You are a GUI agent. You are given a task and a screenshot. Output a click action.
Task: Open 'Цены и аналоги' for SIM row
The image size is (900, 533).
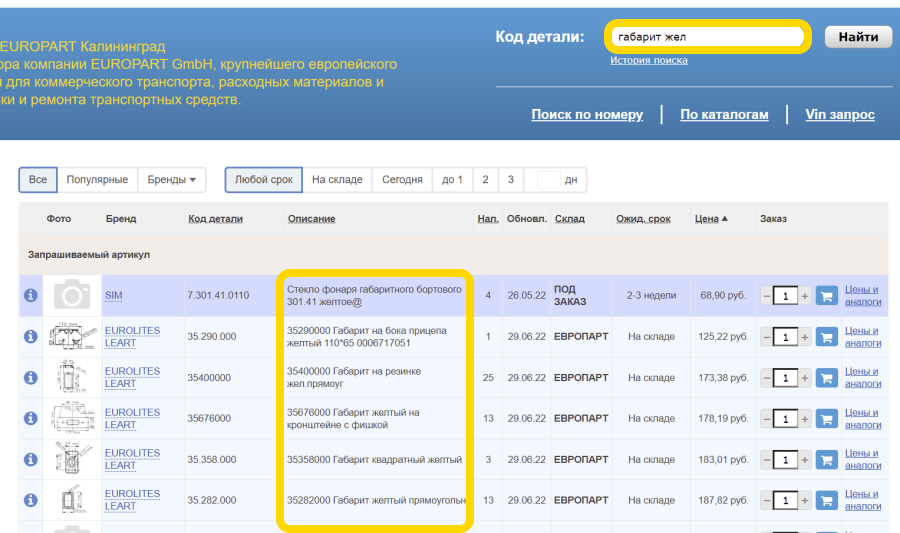(x=863, y=295)
